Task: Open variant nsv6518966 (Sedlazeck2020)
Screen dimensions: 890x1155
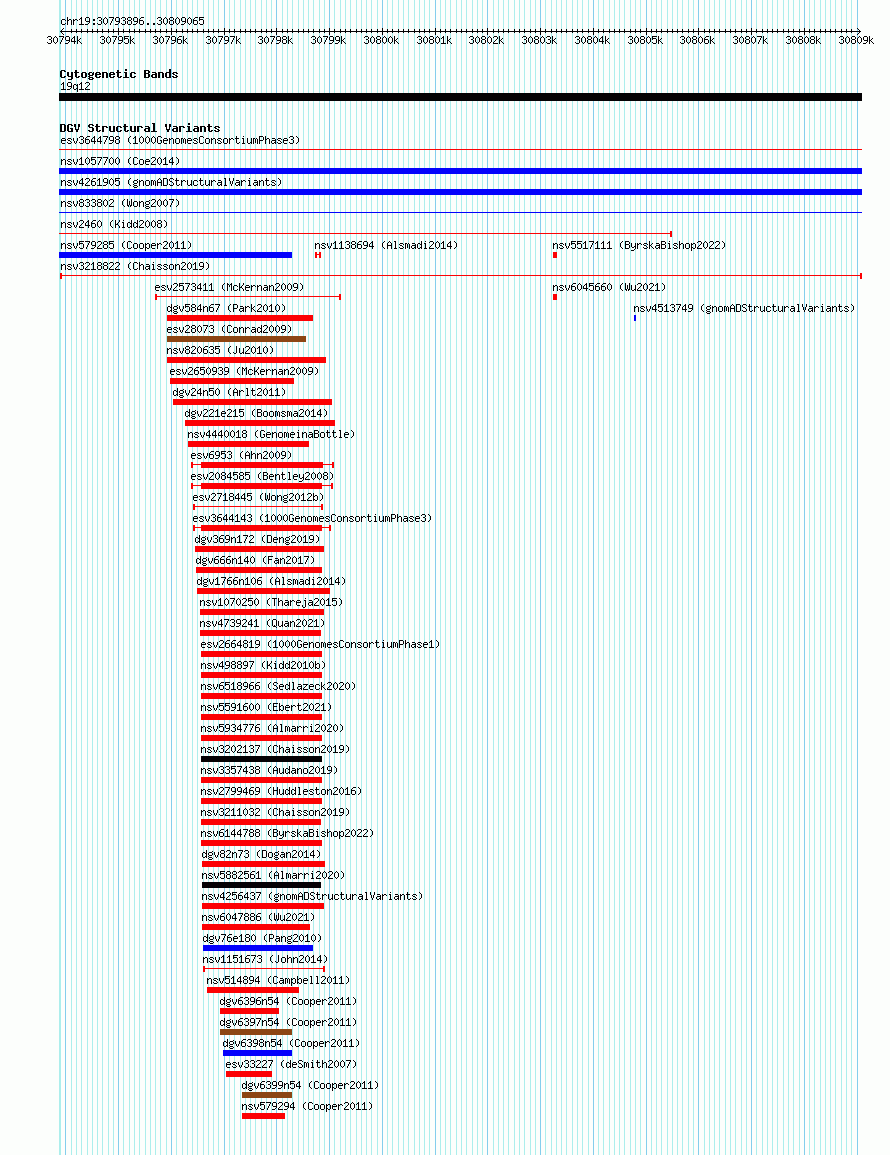Action: pos(278,686)
